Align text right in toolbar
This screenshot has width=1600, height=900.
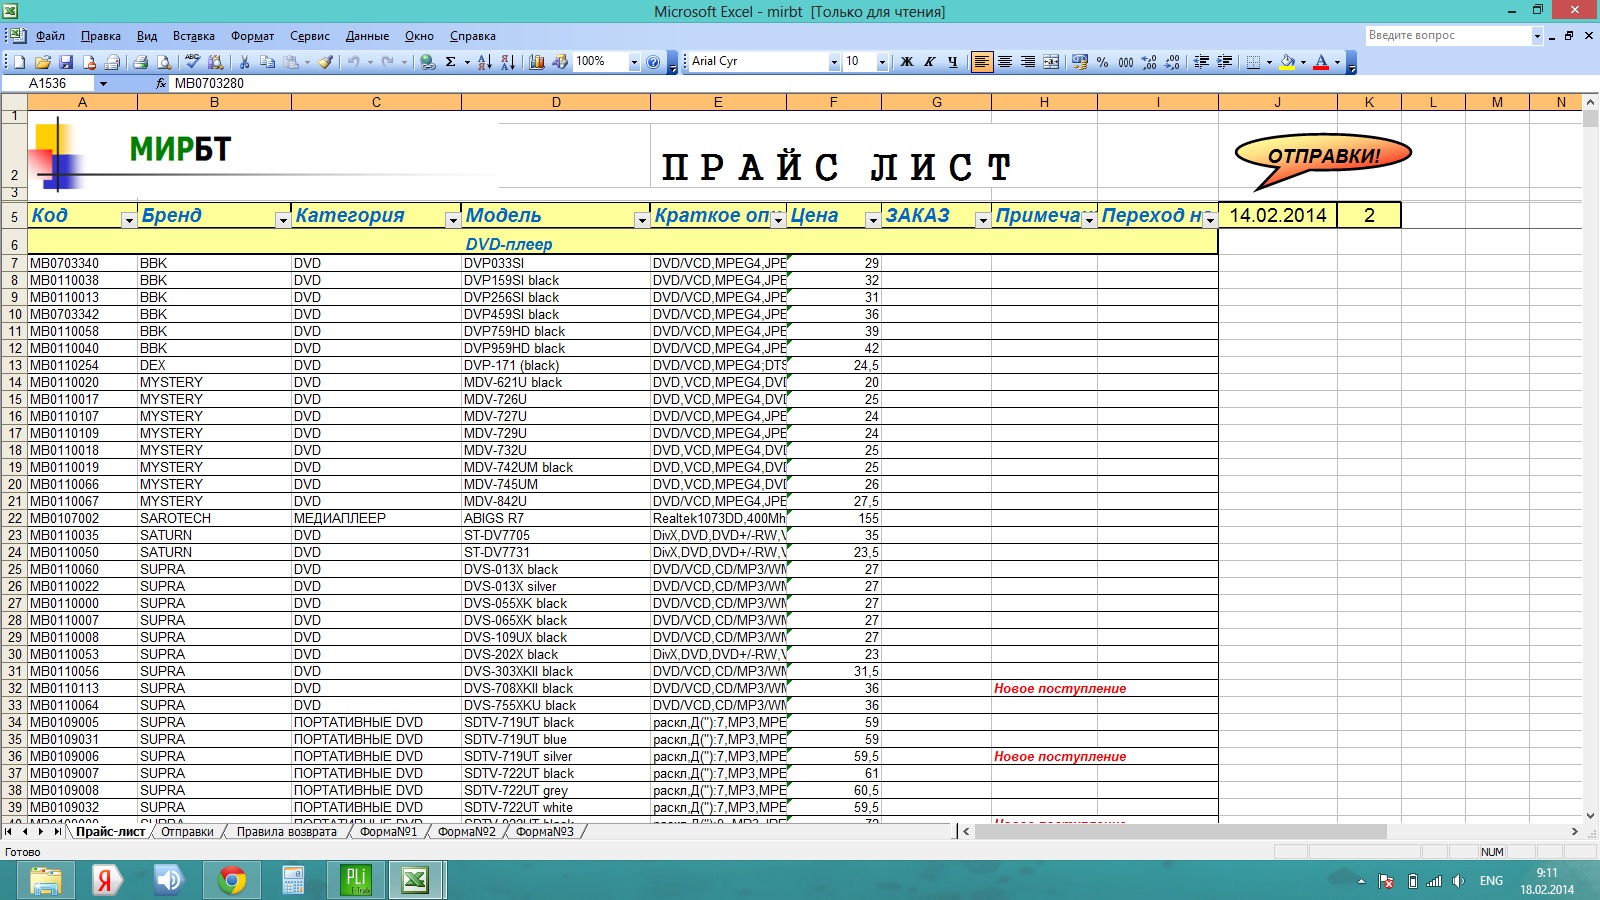coord(1028,62)
